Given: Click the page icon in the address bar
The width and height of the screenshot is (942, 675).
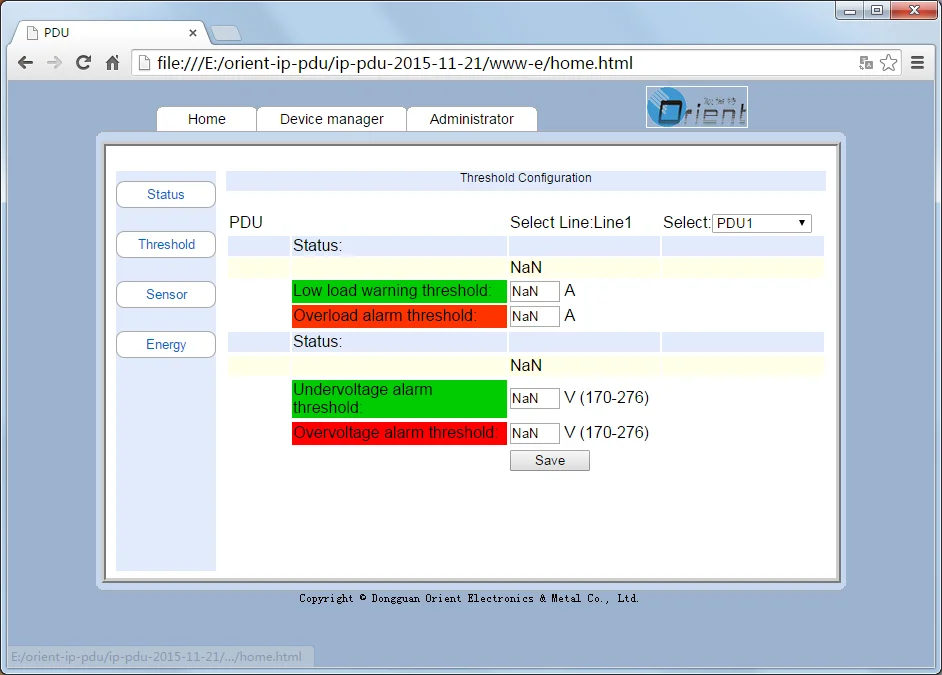Looking at the screenshot, I should tap(143, 62).
